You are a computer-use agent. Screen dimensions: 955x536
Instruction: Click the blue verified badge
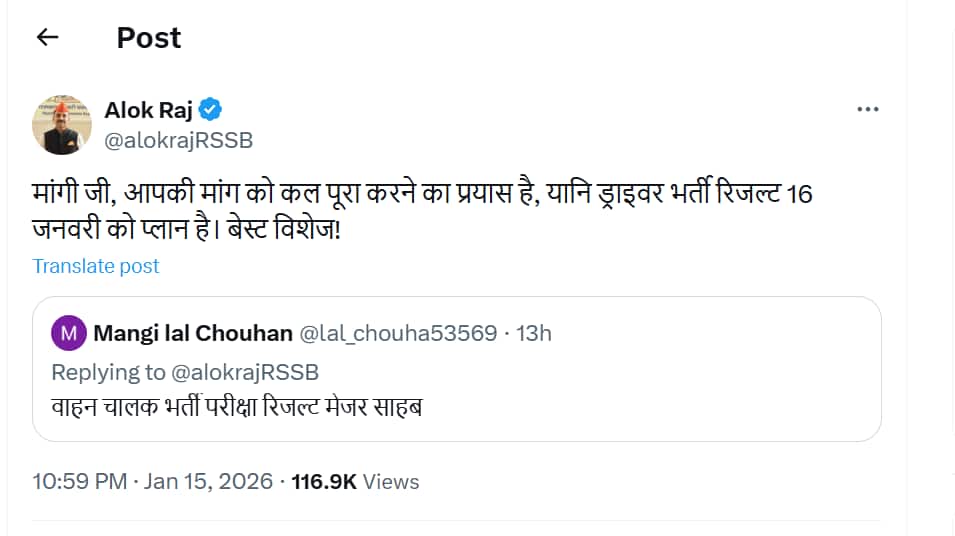tap(211, 109)
